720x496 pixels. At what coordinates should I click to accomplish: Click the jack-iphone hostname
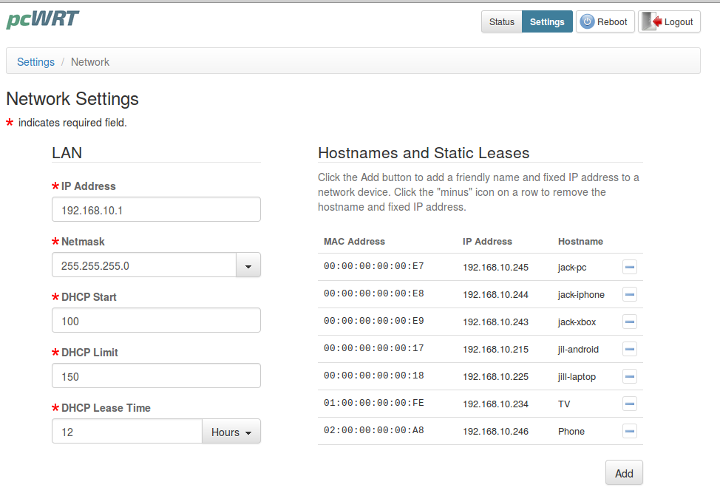[581, 295]
